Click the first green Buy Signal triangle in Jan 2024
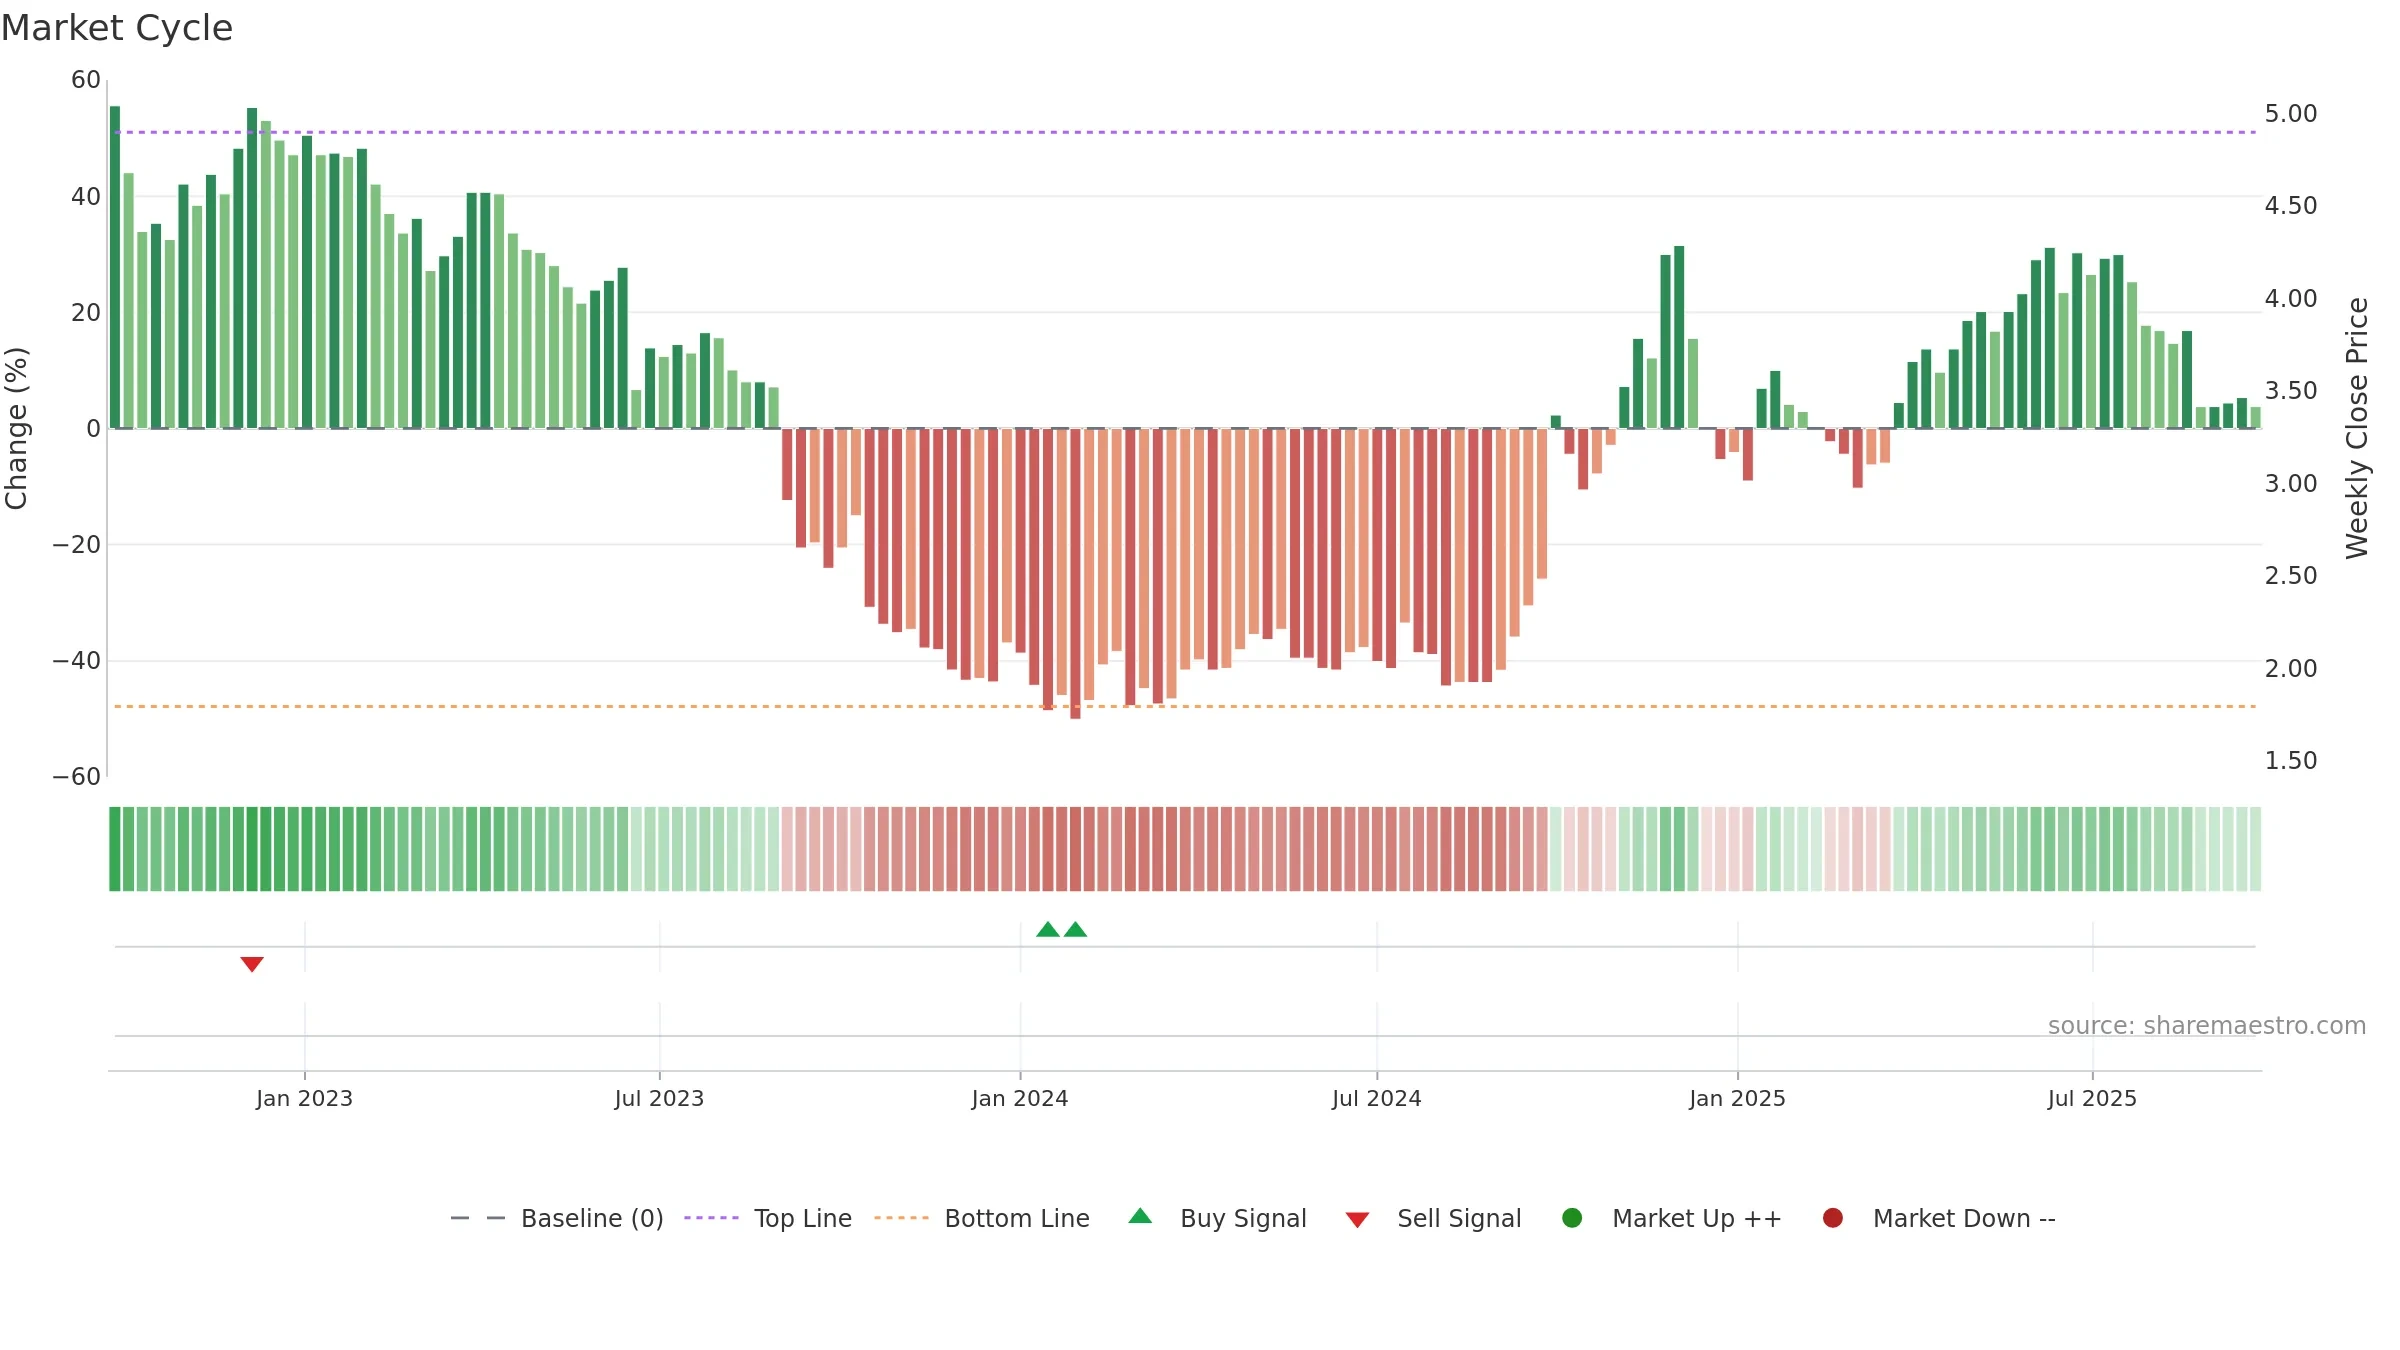The width and height of the screenshot is (2400, 1350). (1048, 929)
